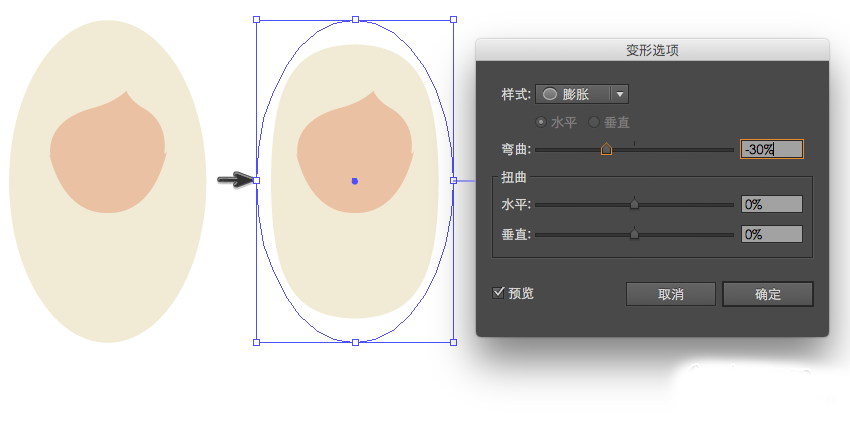Click the 扭曲 垂直 distortion slider handle

tap(634, 234)
